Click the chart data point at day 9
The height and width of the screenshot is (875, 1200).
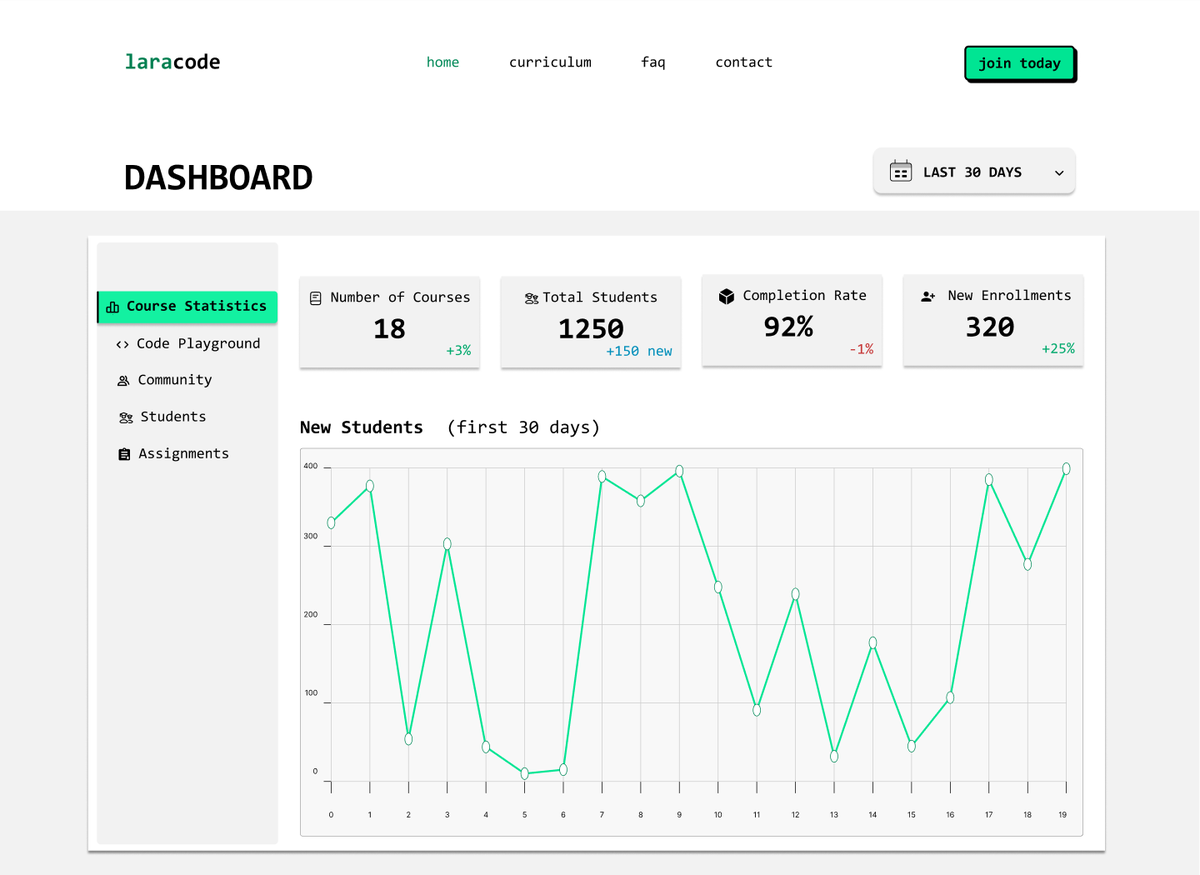coord(679,471)
